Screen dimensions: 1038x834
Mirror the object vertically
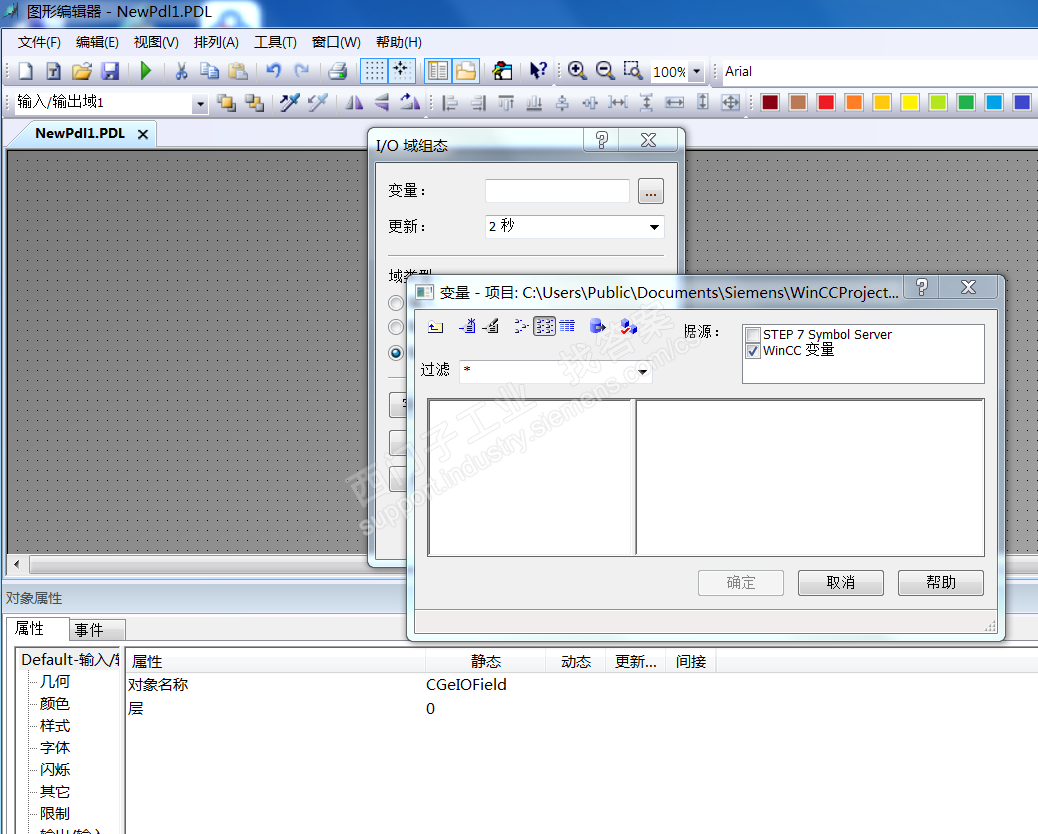[382, 103]
